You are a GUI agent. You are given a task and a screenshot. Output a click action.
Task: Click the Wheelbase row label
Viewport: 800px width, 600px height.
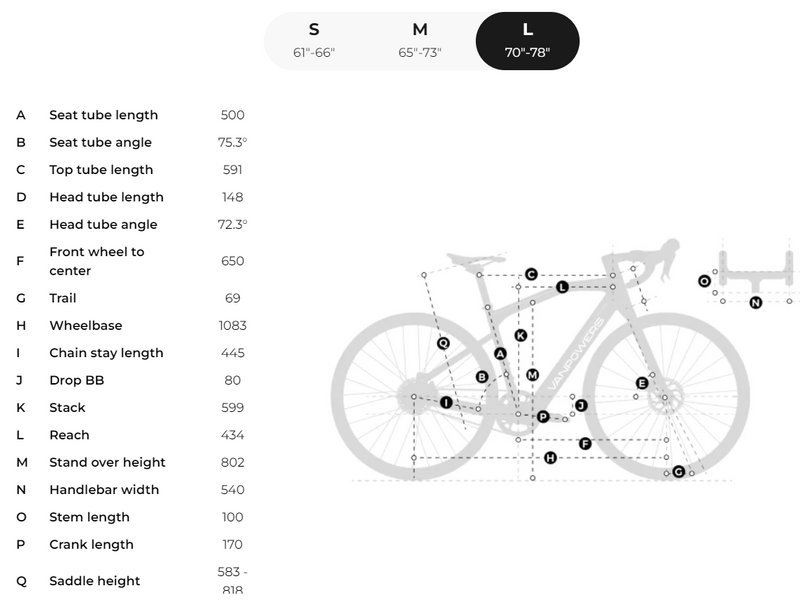[86, 326]
